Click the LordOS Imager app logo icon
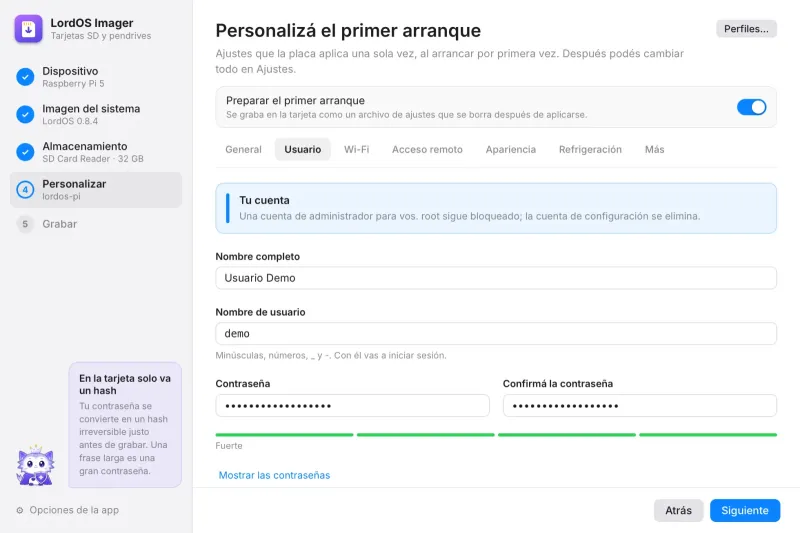800x533 pixels. tap(29, 29)
